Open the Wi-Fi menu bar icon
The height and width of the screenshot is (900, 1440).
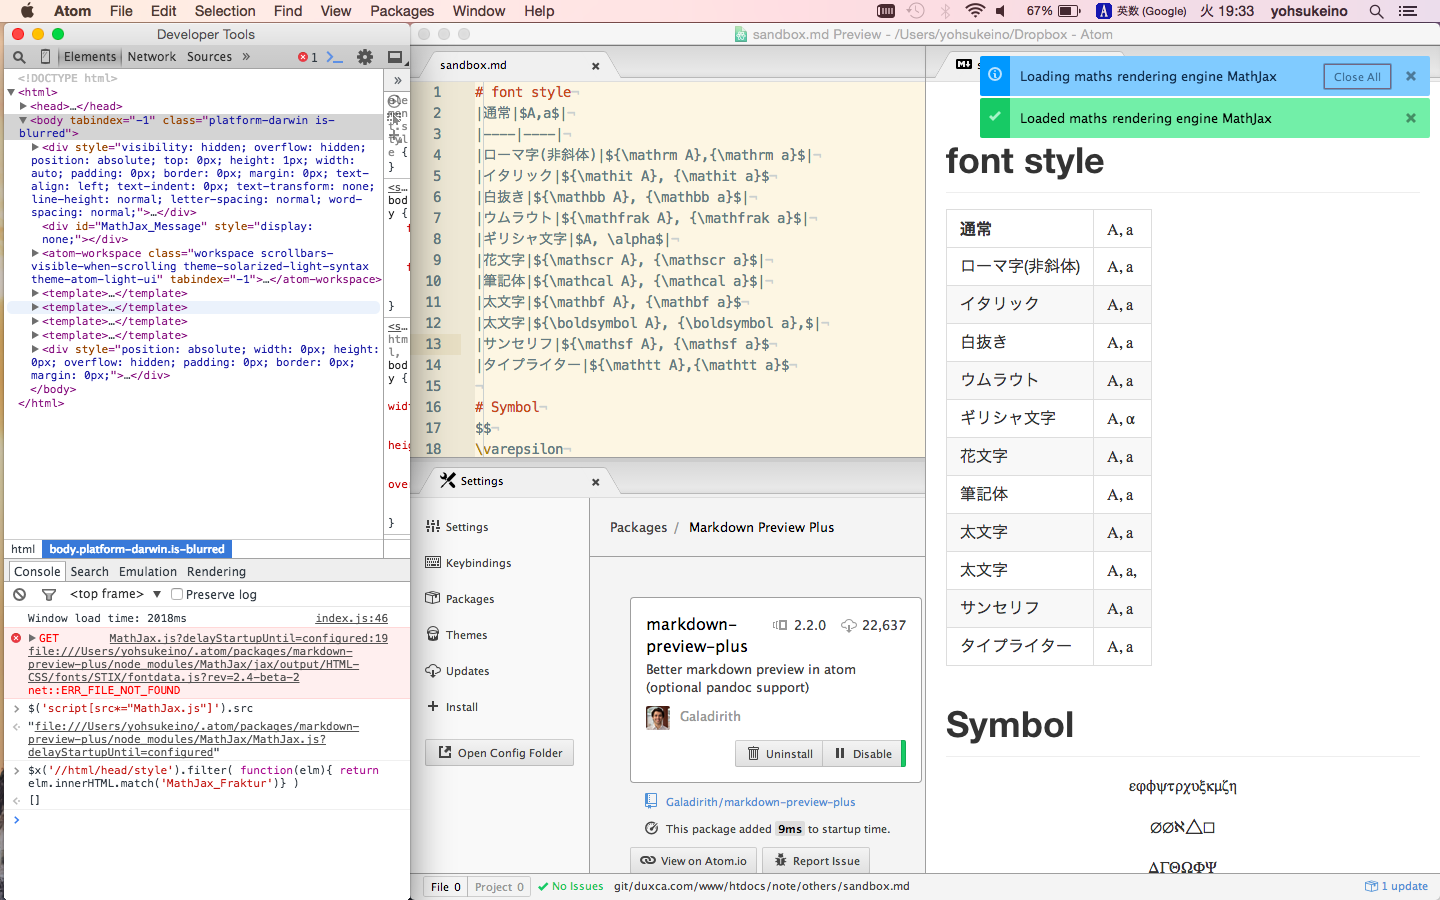point(975,11)
